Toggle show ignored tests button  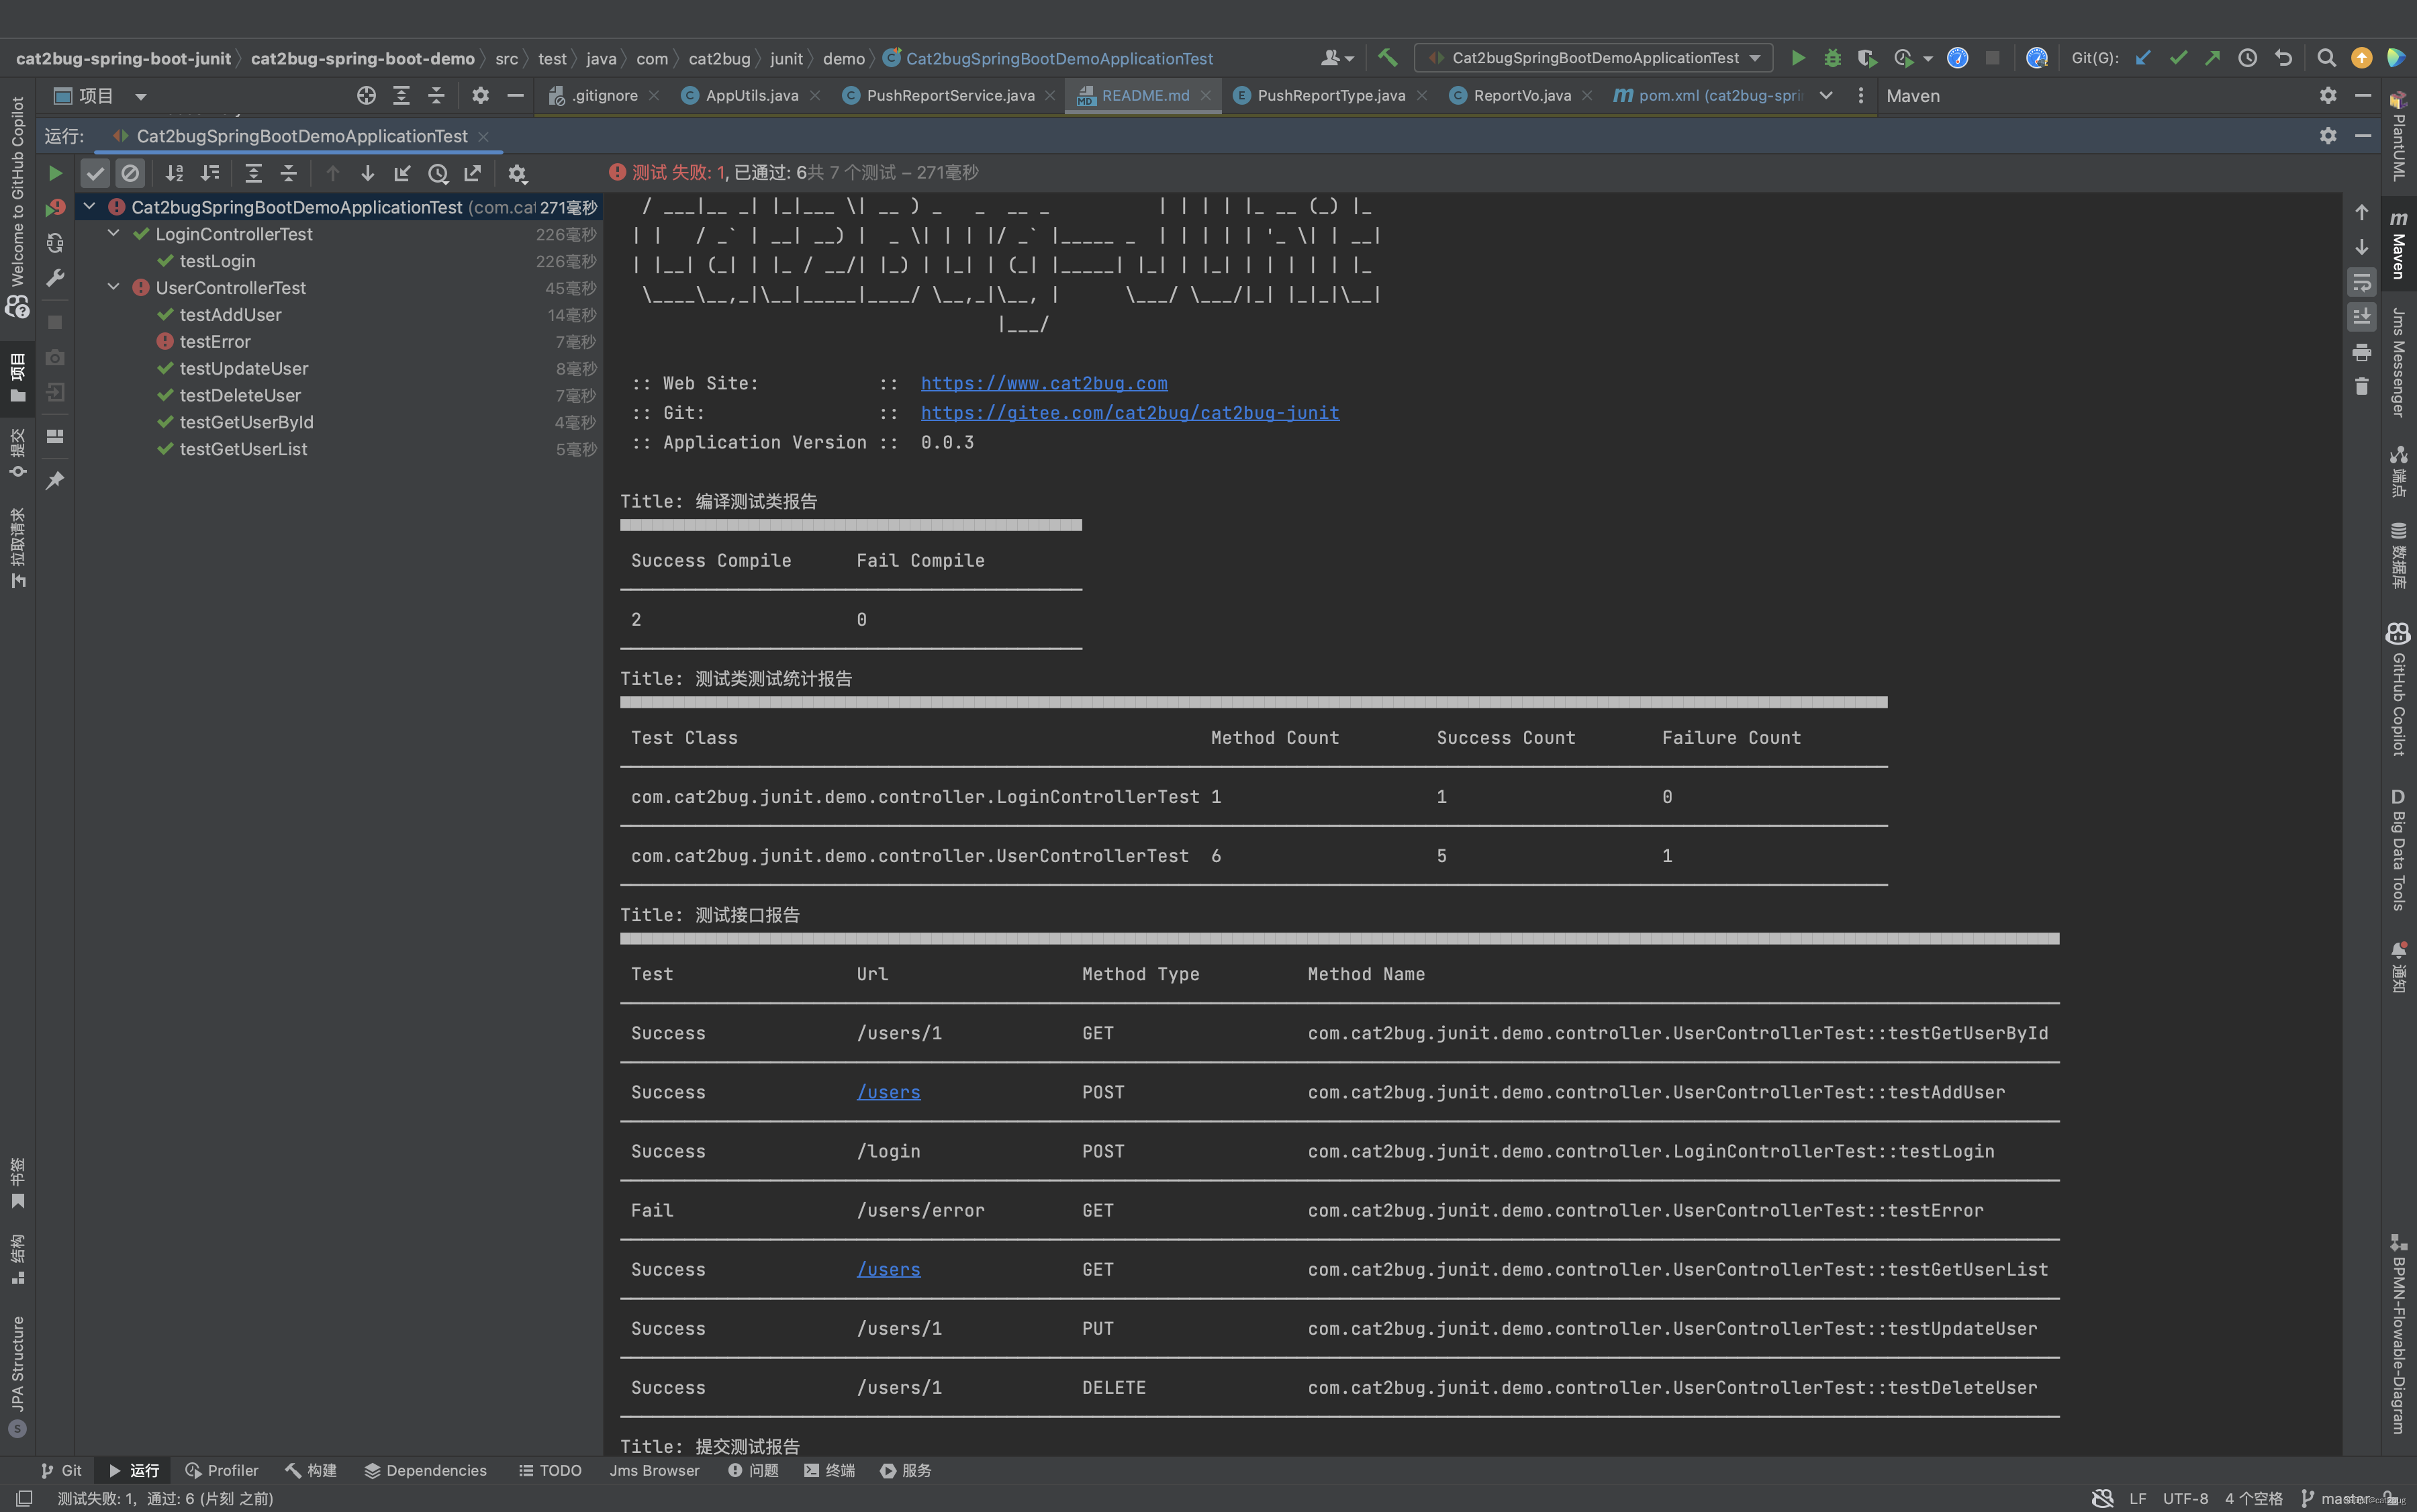tap(130, 173)
